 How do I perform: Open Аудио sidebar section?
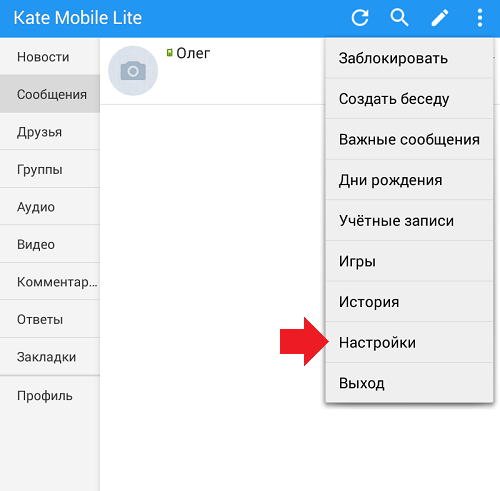tap(50, 207)
